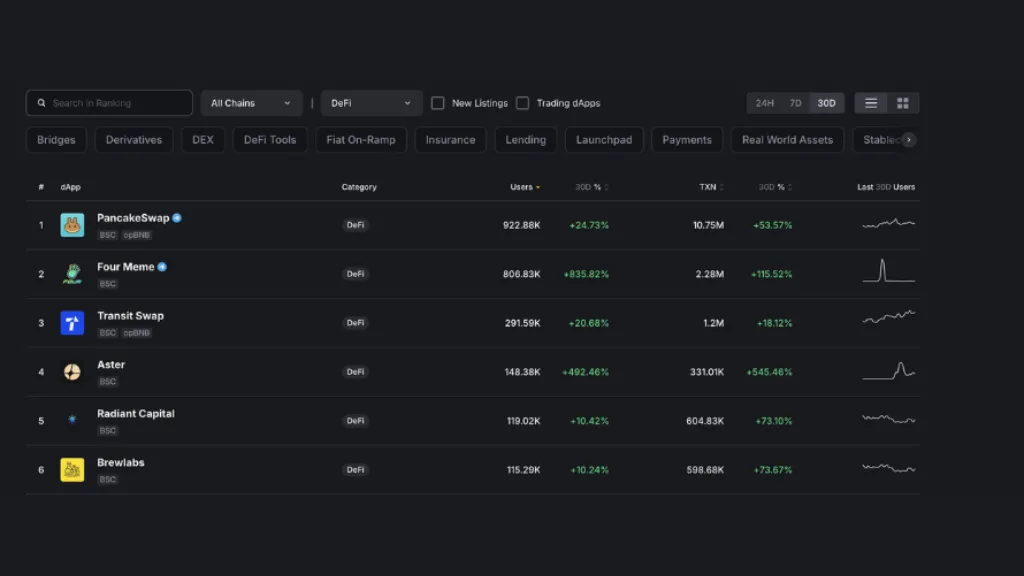This screenshot has width=1024, height=576.
Task: Switch to grid view layout
Action: tap(903, 103)
